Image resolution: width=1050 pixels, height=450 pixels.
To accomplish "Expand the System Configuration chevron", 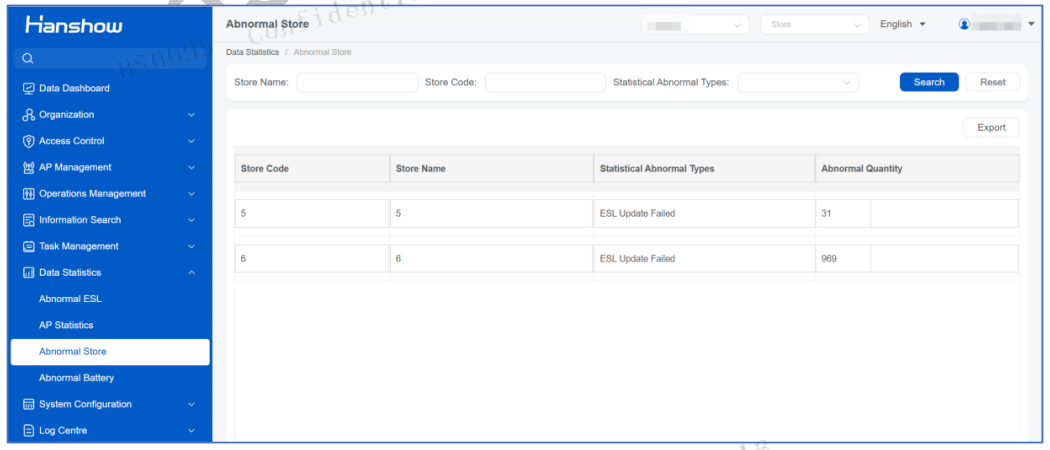I will pos(192,404).
